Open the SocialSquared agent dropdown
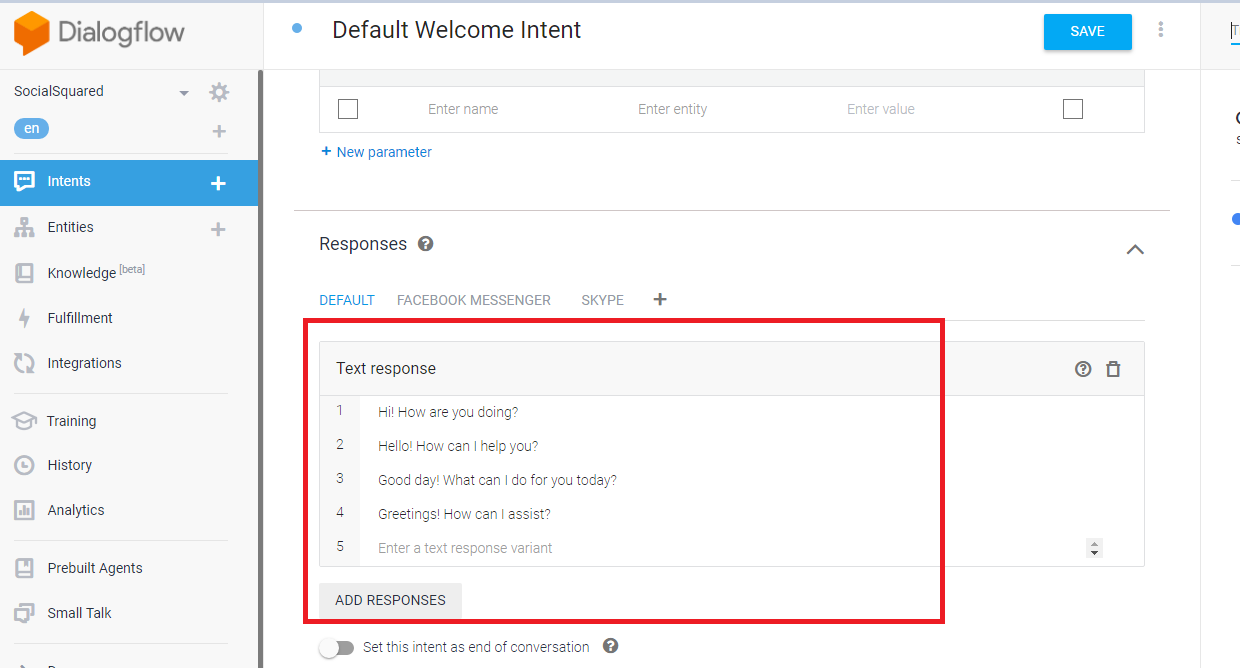Screen dimensions: 1240x668 click(184, 93)
